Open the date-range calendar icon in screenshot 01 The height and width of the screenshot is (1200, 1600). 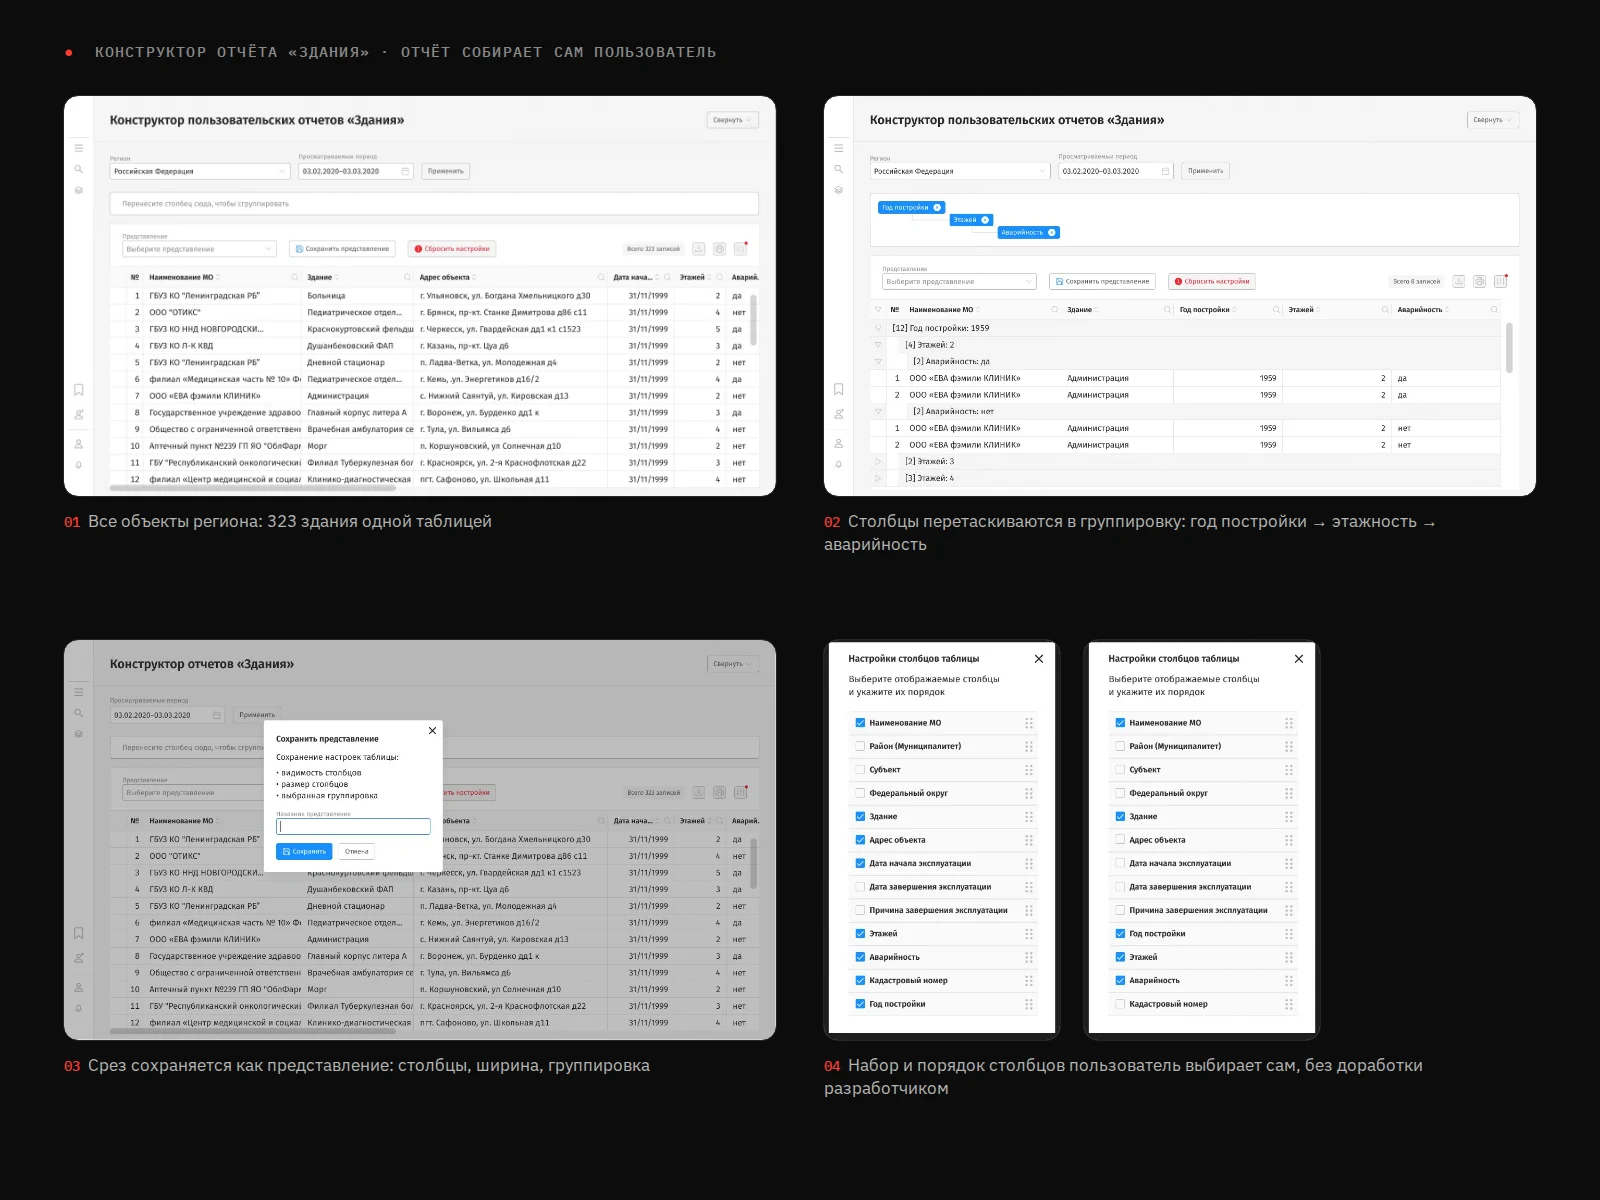click(405, 171)
